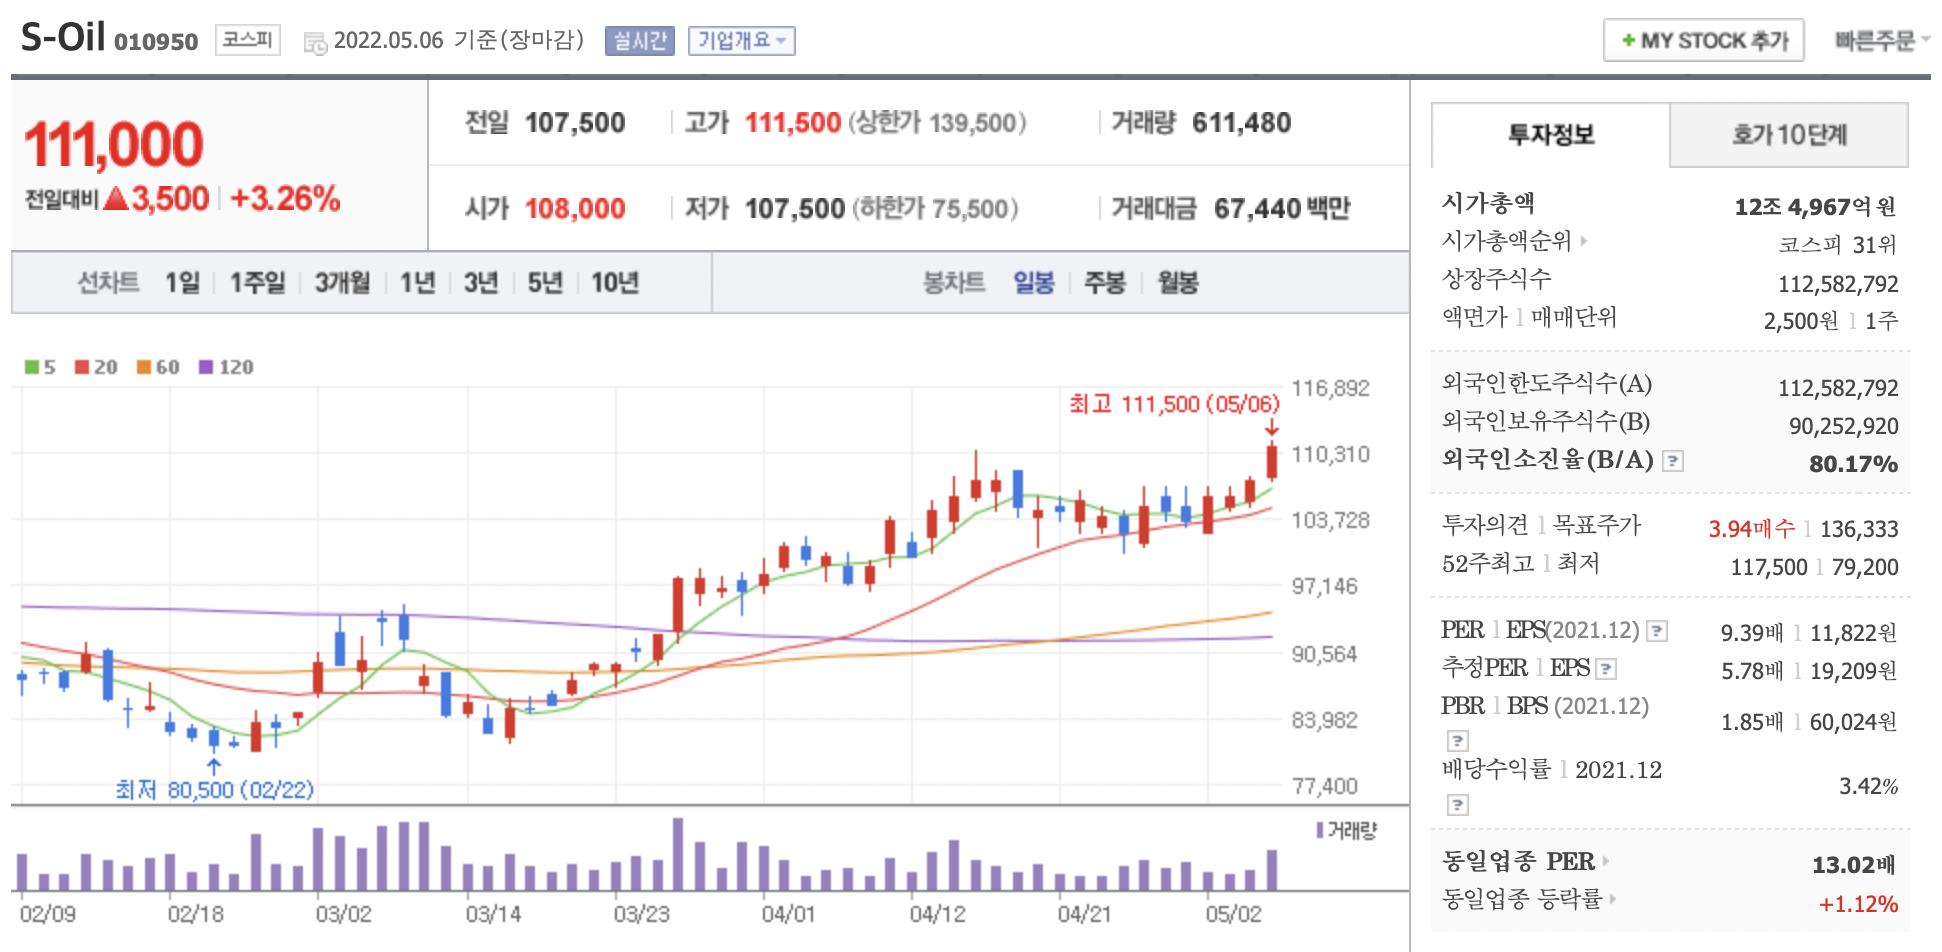This screenshot has height=952, width=1942.
Task: Select the 1일 line chart period
Action: click(183, 283)
